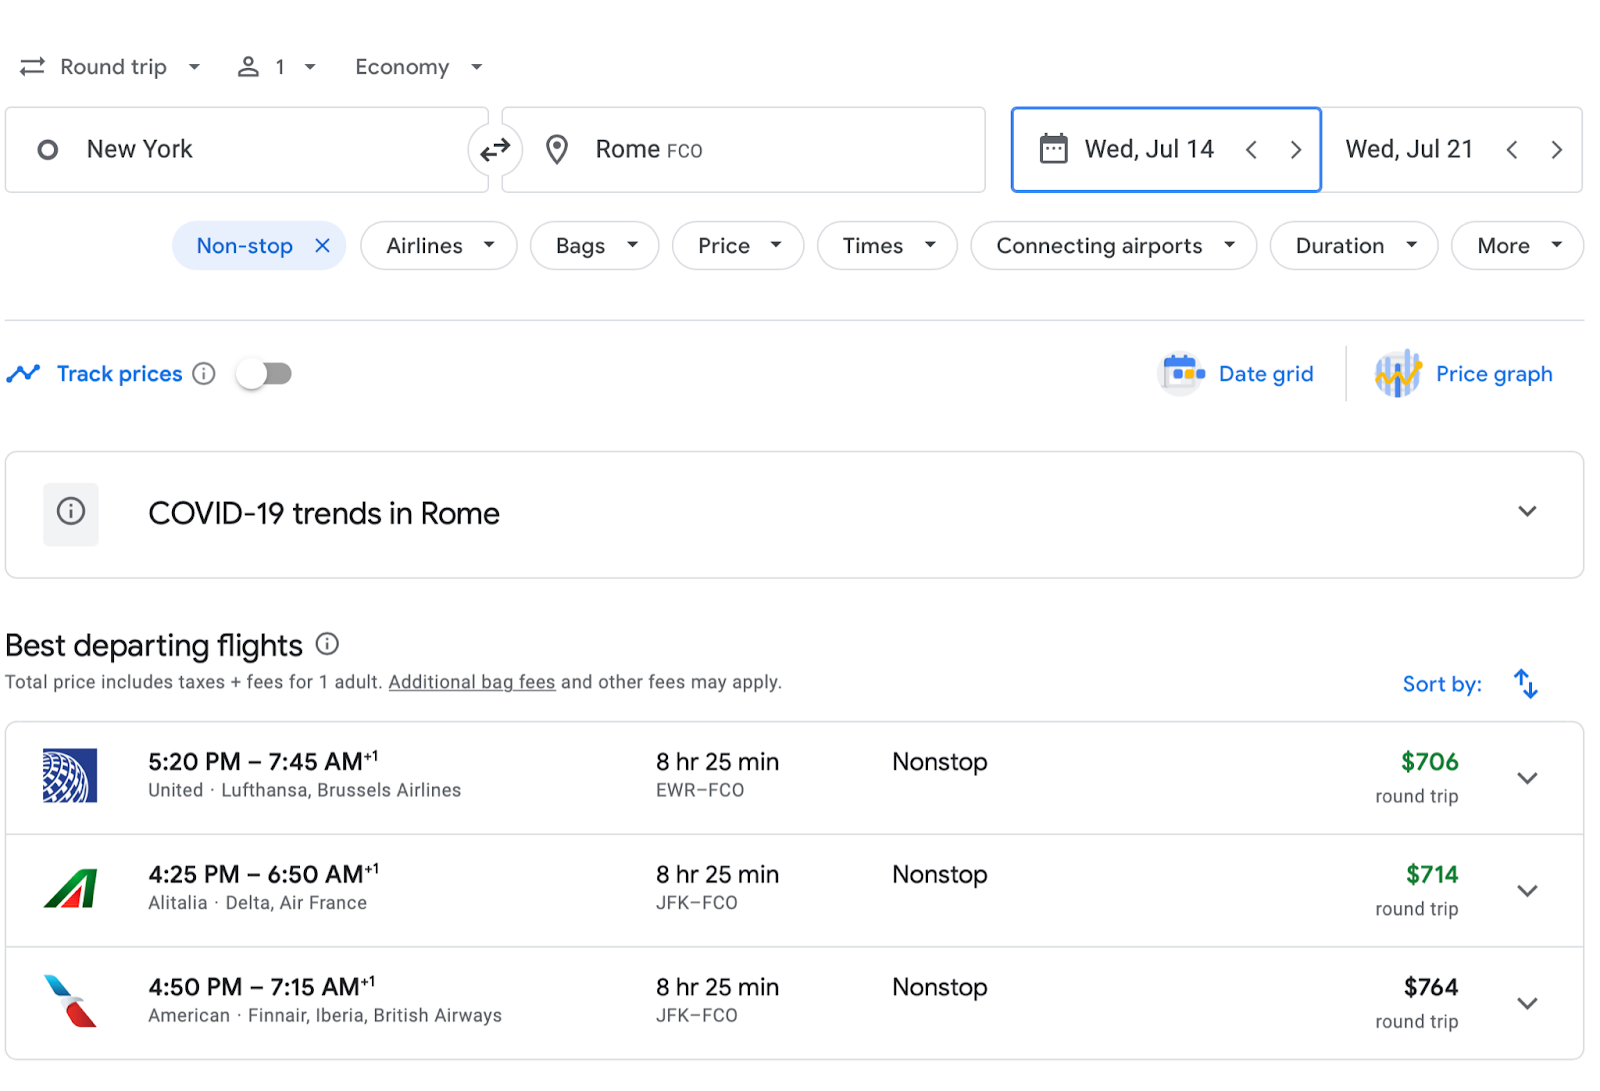Click the Sort by arrows icon
1600x1091 pixels.
[1525, 684]
